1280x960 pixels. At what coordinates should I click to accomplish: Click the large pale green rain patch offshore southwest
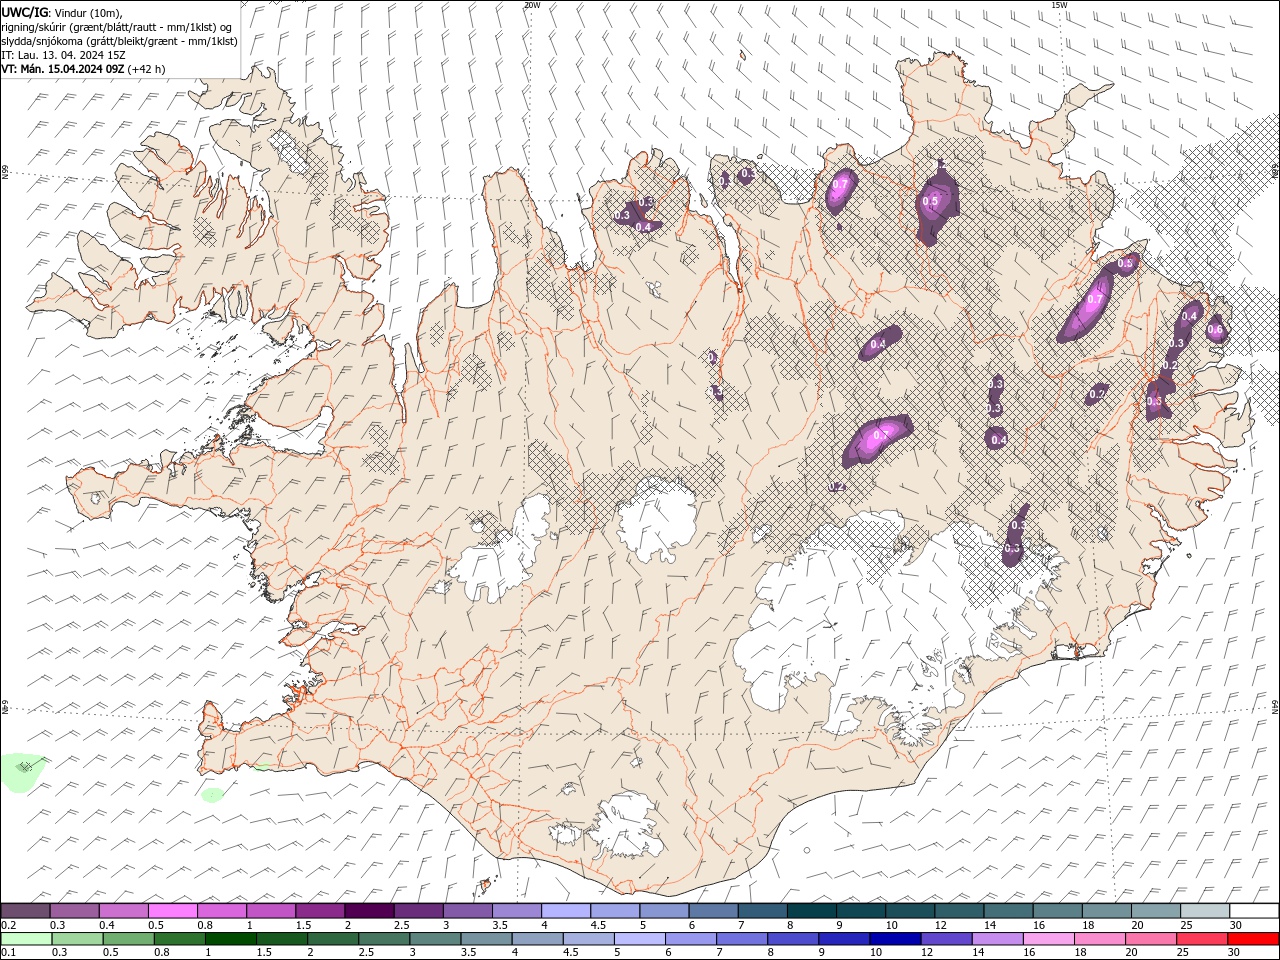point(24,771)
